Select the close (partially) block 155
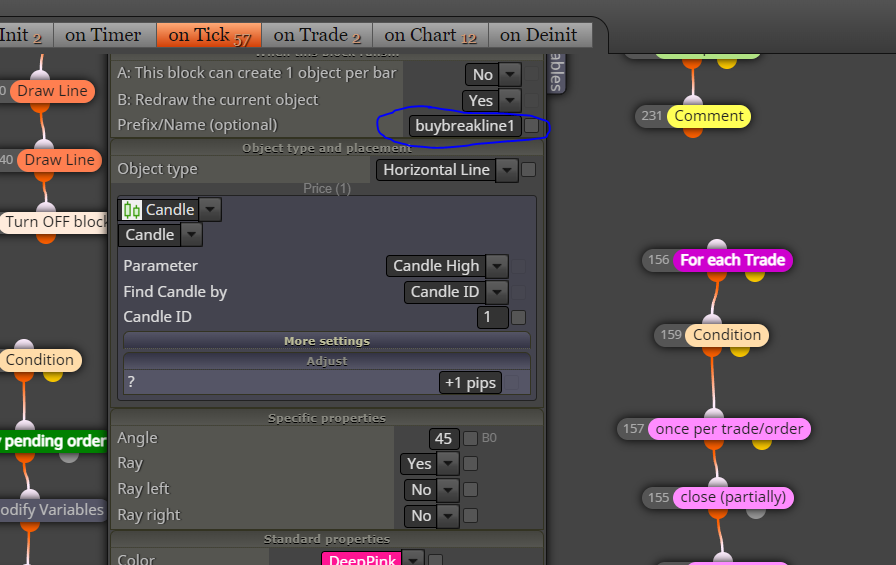The width and height of the screenshot is (896, 565). point(733,497)
